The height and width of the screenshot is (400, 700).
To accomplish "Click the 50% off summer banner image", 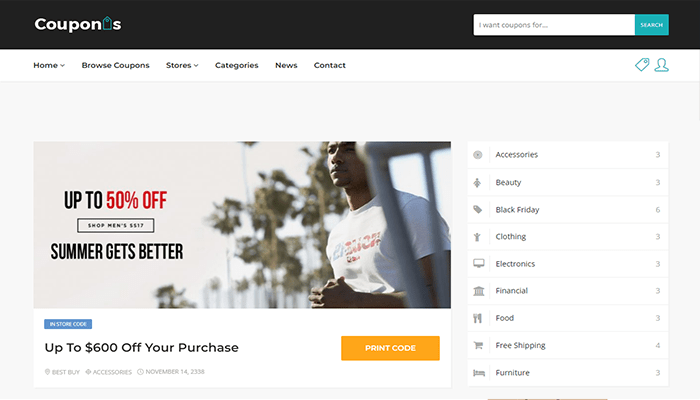I will (242, 225).
